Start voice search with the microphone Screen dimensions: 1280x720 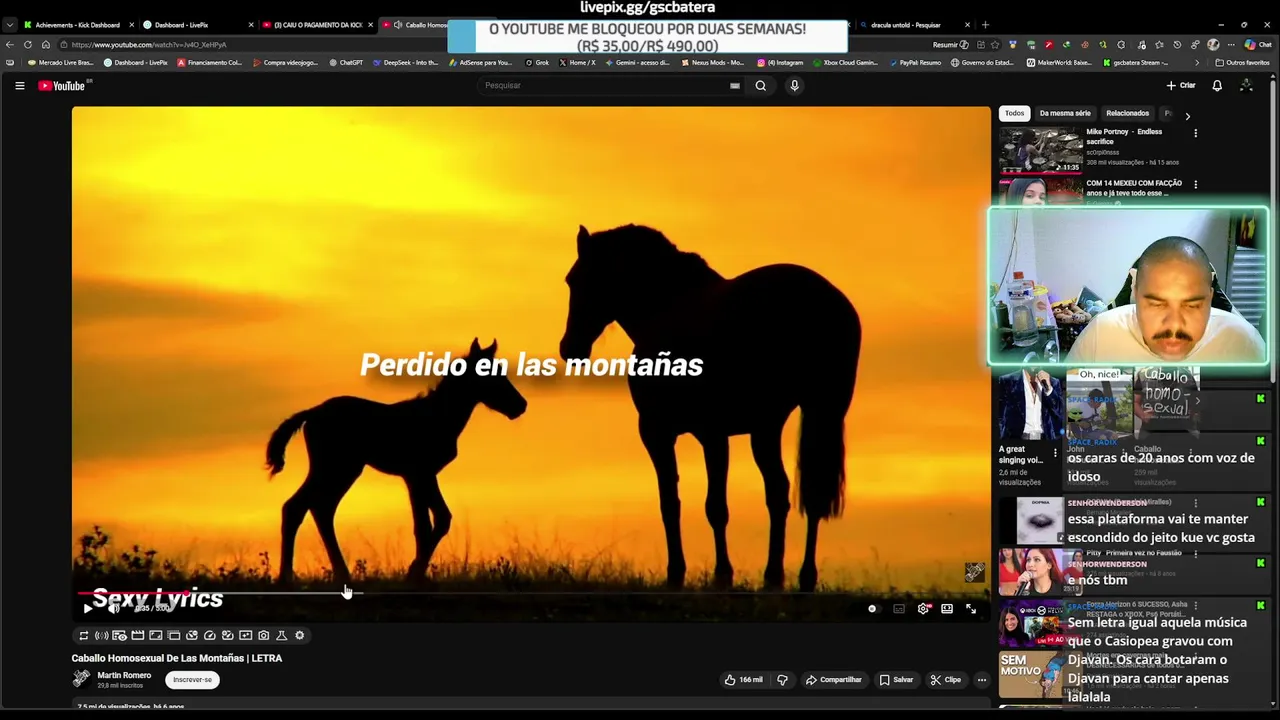click(794, 86)
